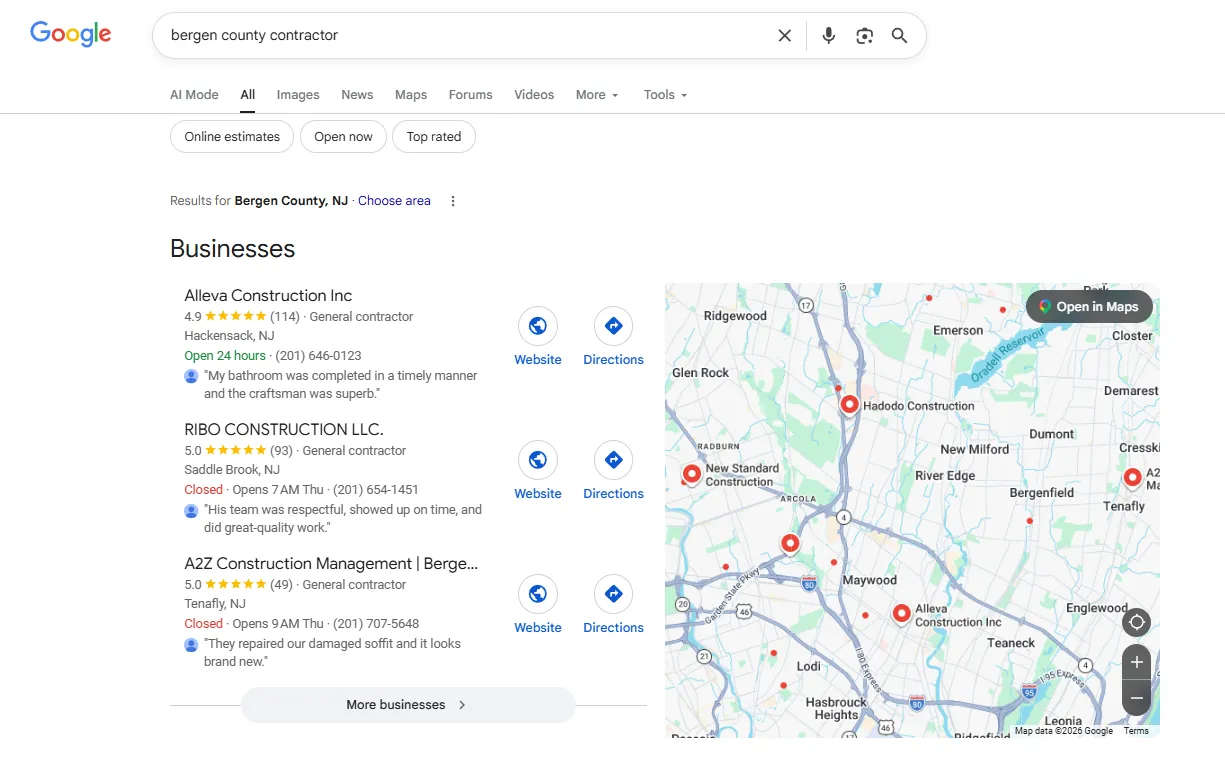Switch to the Images tab
1225x760 pixels.
(298, 95)
